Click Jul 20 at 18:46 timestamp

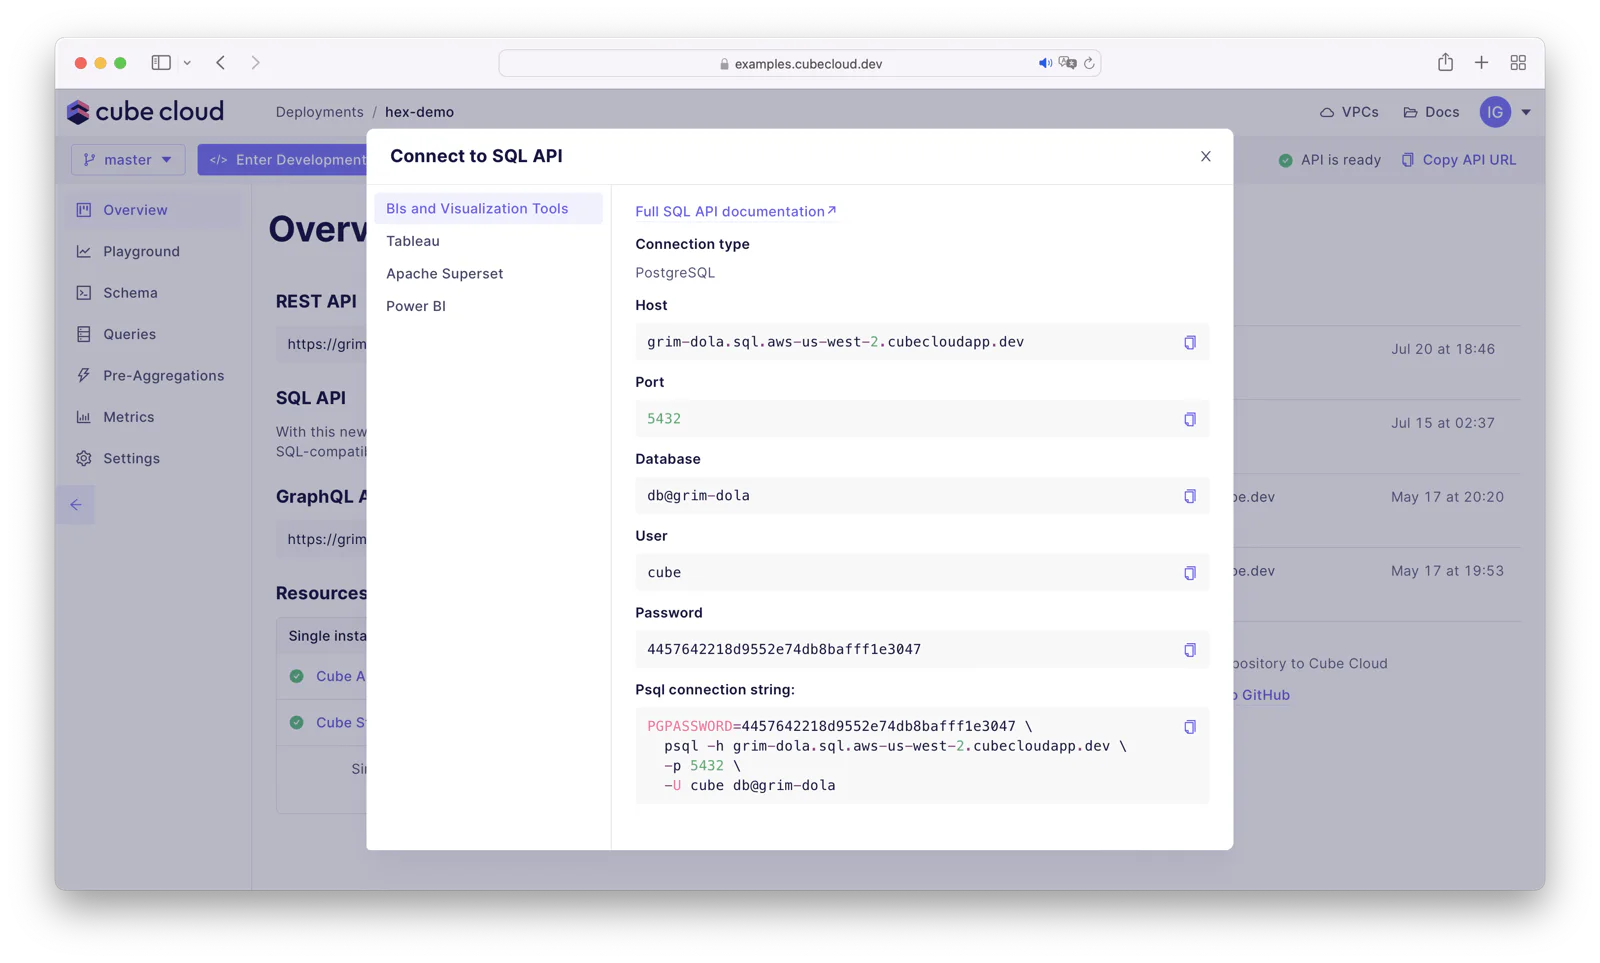pos(1443,349)
